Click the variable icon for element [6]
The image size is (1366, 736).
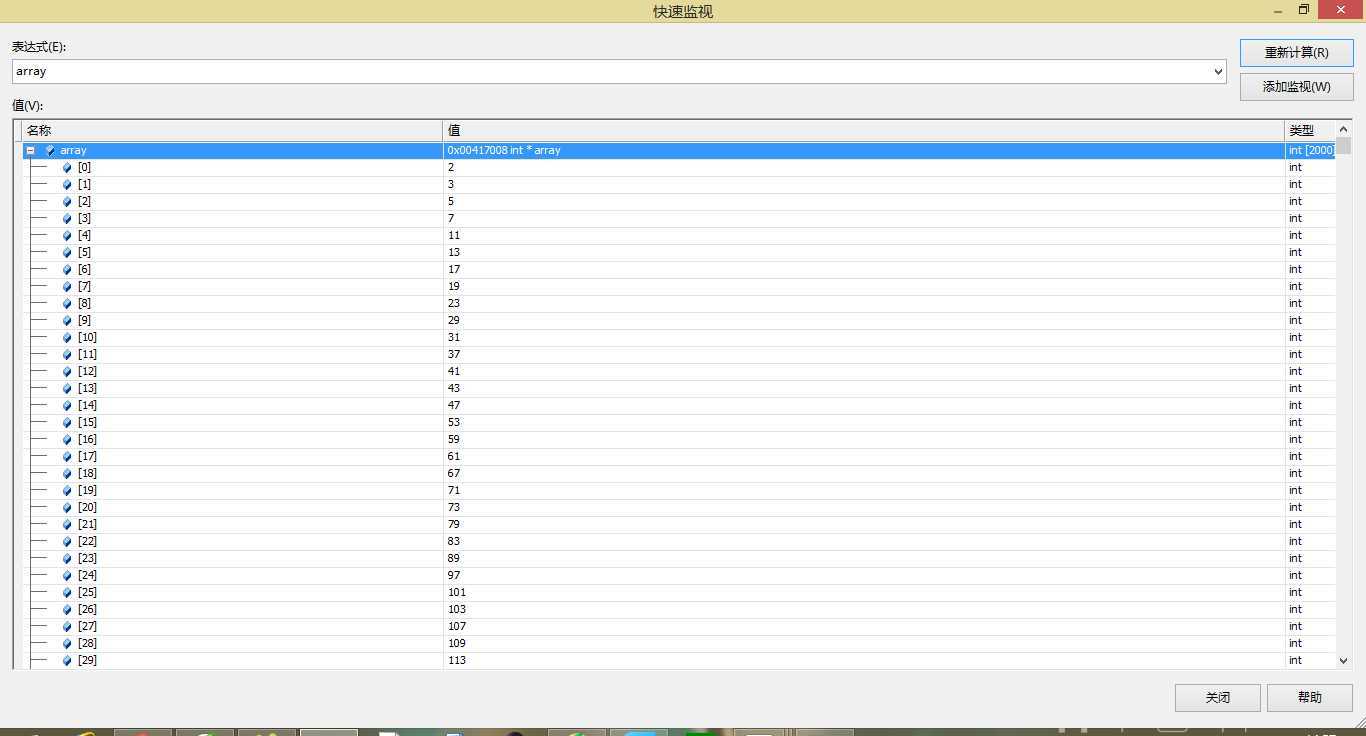(68, 269)
